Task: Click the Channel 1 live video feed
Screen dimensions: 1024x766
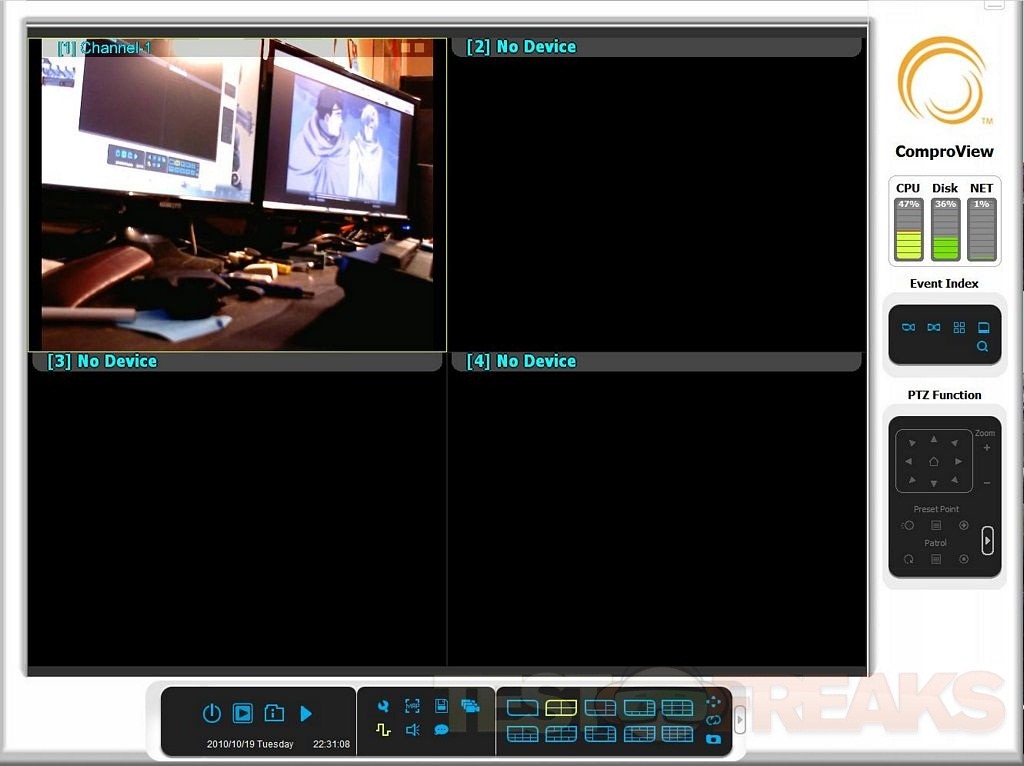Action: tap(237, 200)
